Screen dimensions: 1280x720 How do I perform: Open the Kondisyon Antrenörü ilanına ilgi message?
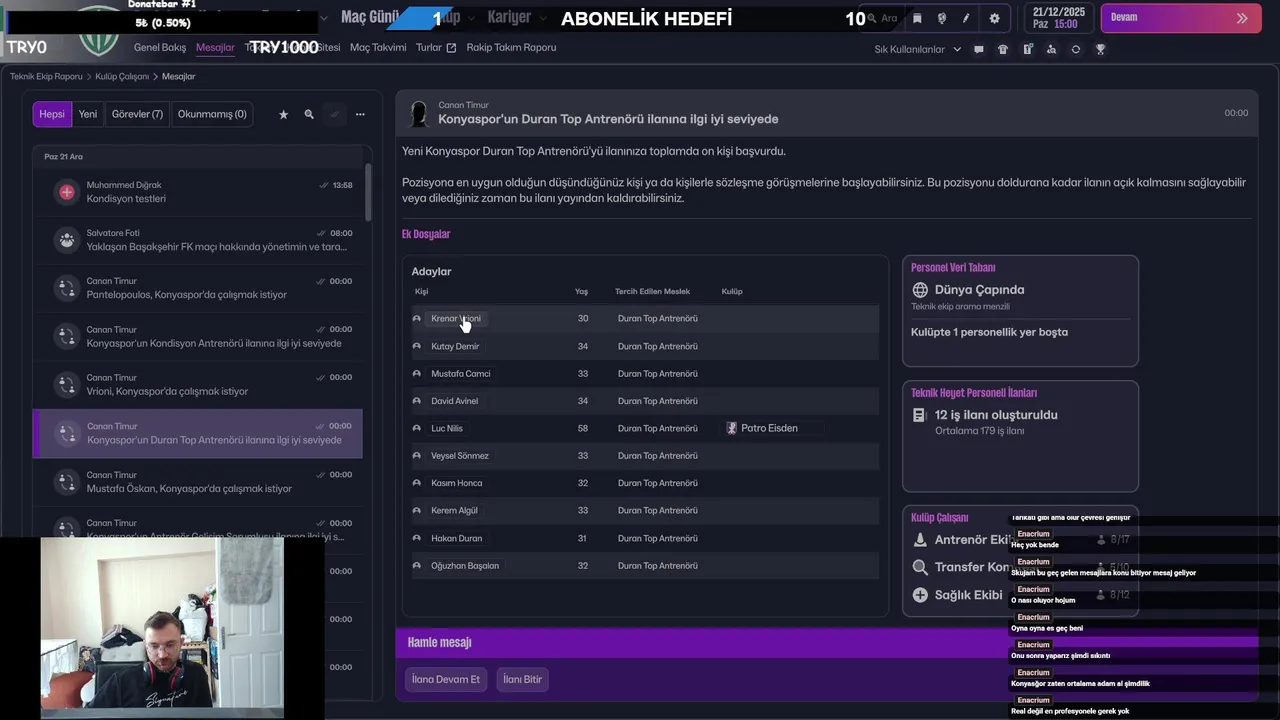point(197,336)
